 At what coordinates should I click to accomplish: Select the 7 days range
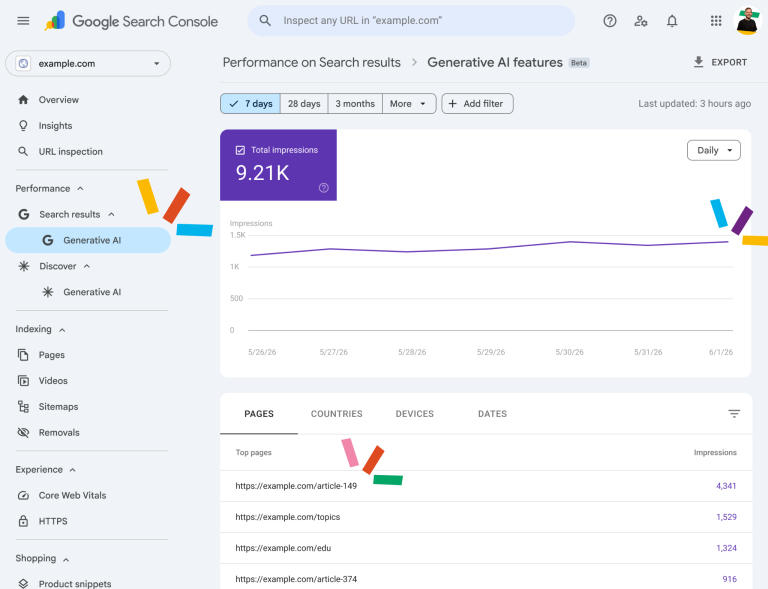pyautogui.click(x=250, y=103)
